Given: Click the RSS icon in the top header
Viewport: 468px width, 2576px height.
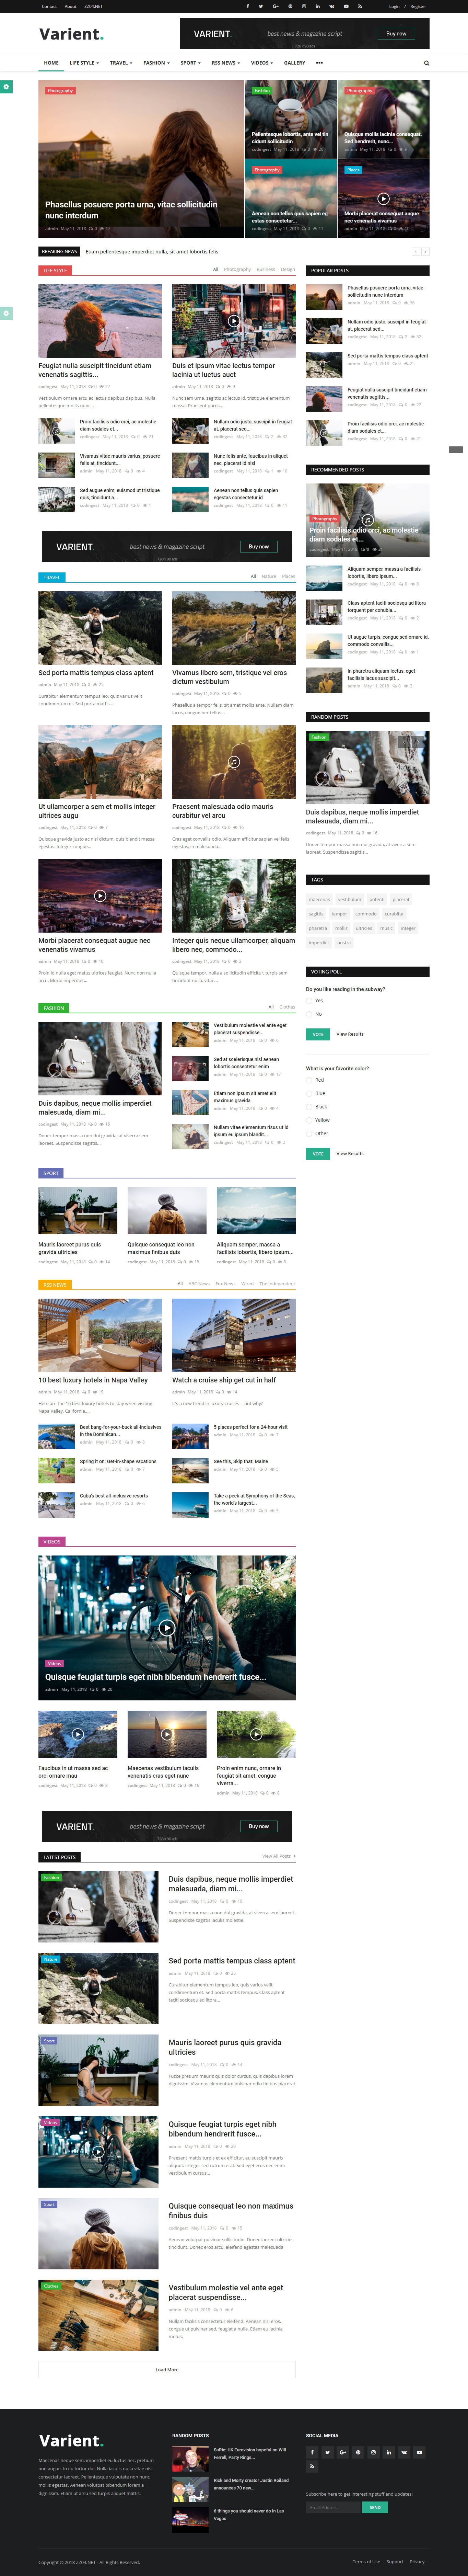Looking at the screenshot, I should click(360, 6).
